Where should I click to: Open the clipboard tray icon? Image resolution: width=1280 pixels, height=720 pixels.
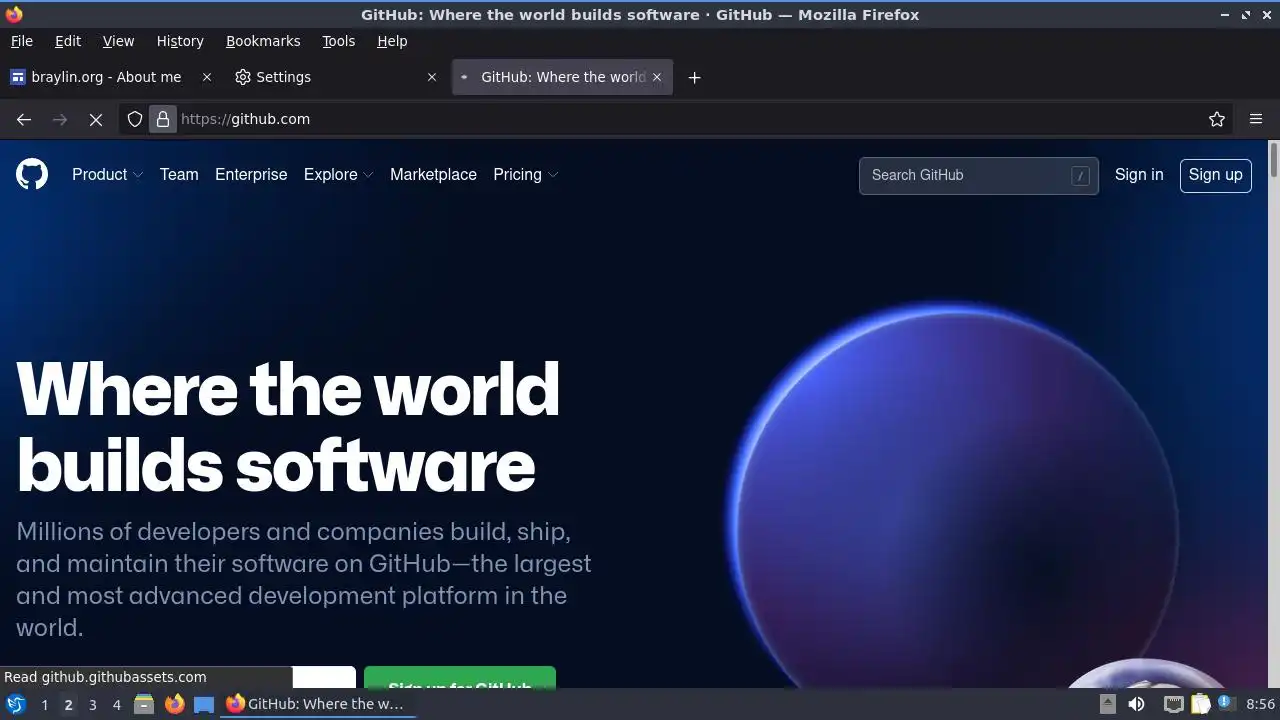click(x=1200, y=704)
